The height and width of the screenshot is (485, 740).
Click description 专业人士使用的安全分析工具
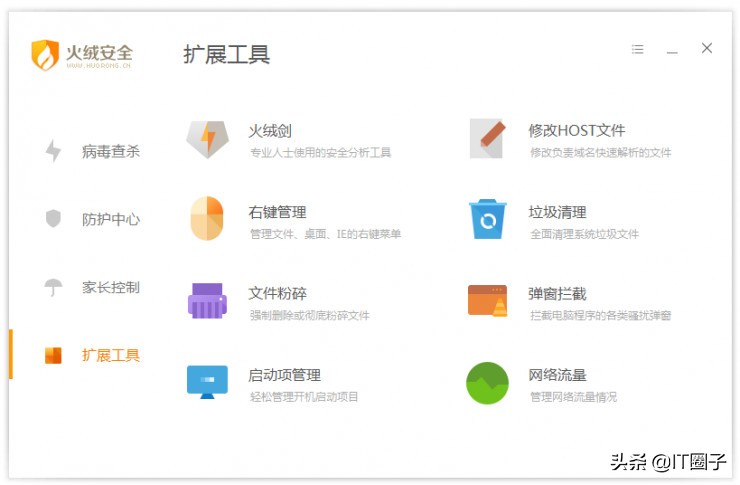point(320,152)
